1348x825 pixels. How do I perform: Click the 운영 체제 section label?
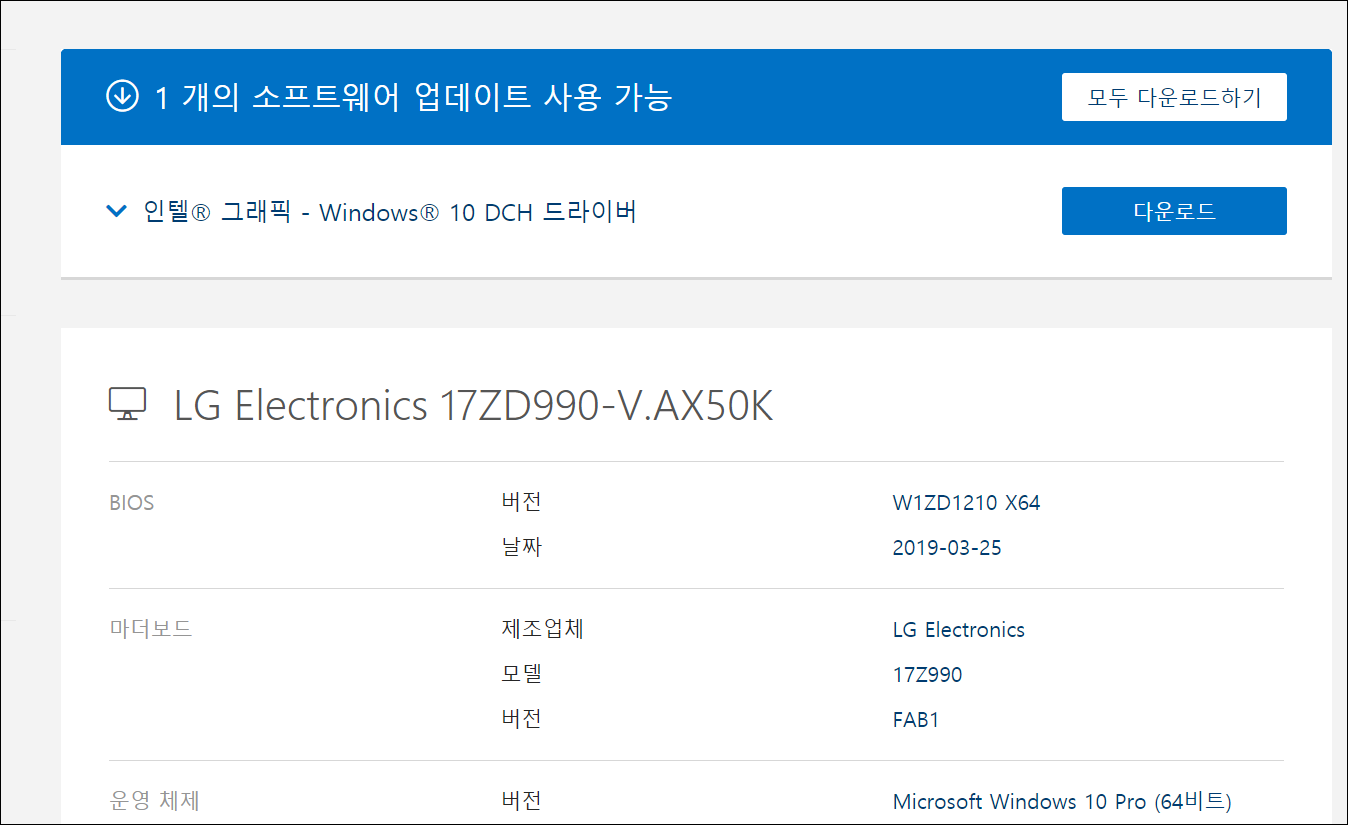coord(154,801)
